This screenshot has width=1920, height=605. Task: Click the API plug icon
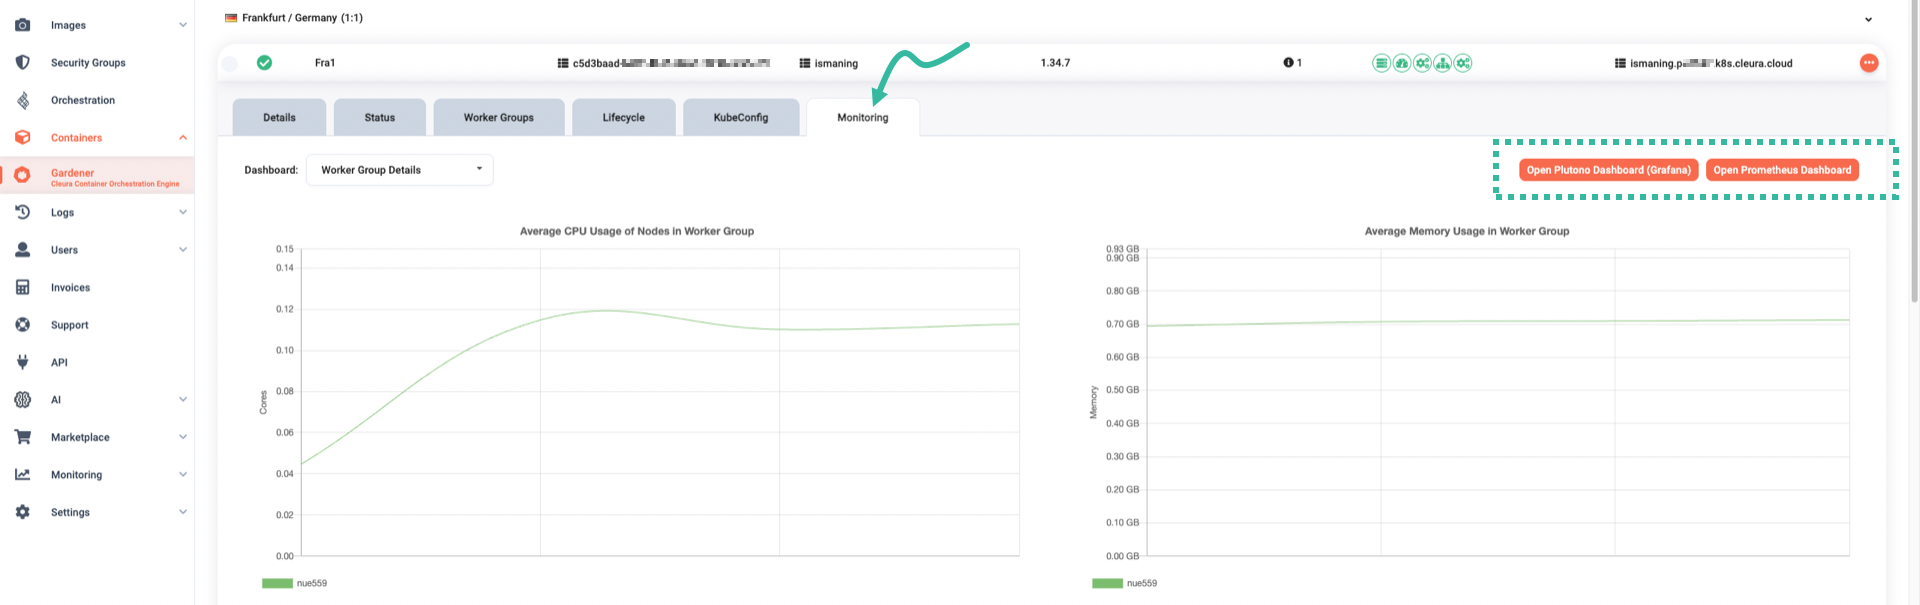[x=22, y=362]
